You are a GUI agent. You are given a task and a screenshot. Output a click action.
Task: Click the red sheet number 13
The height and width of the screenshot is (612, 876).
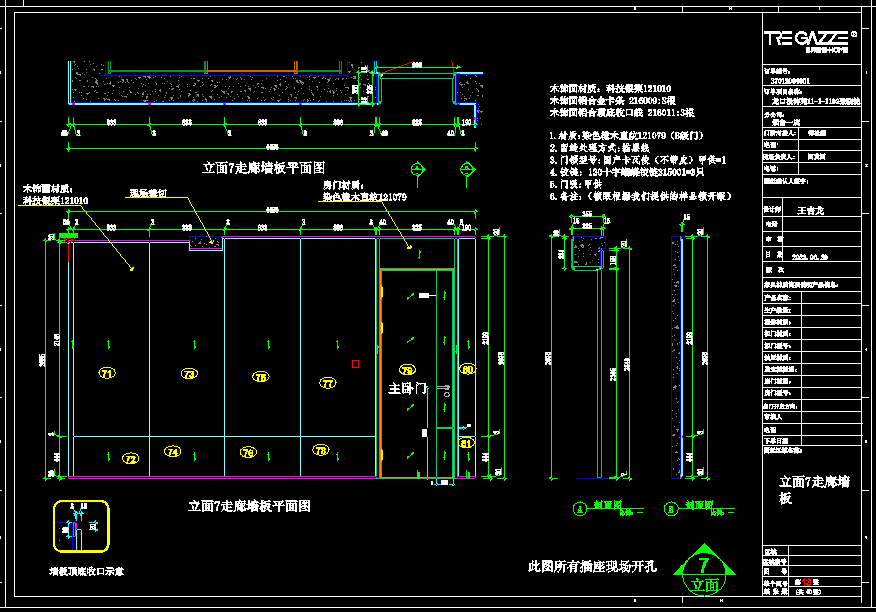click(x=806, y=582)
